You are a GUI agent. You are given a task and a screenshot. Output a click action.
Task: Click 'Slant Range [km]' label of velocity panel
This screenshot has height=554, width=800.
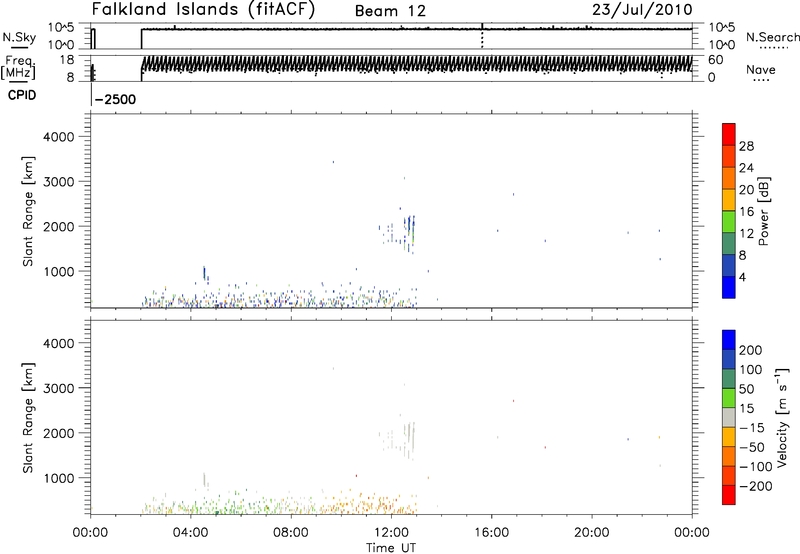[x=28, y=418]
